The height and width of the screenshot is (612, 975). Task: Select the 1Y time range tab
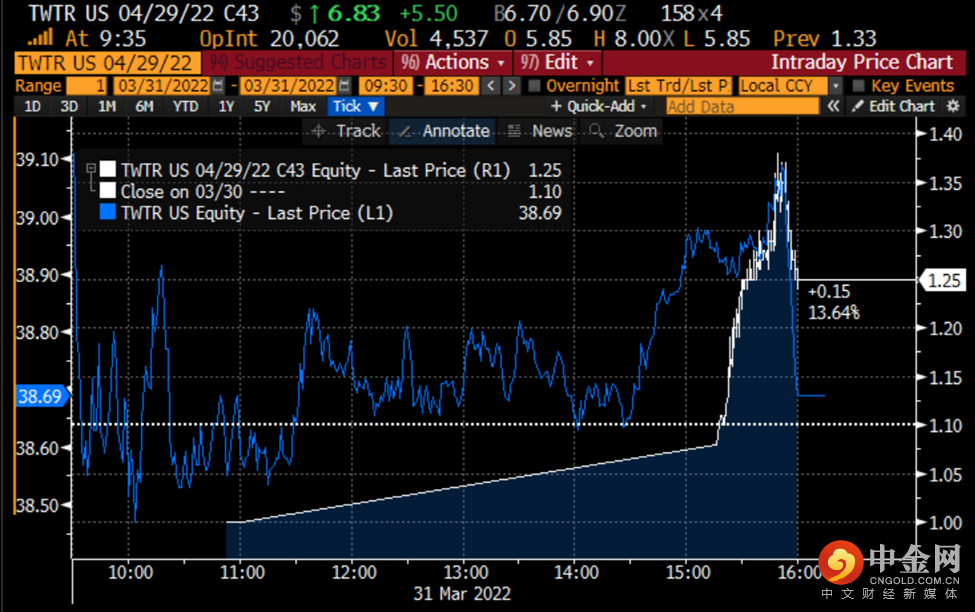pyautogui.click(x=226, y=106)
